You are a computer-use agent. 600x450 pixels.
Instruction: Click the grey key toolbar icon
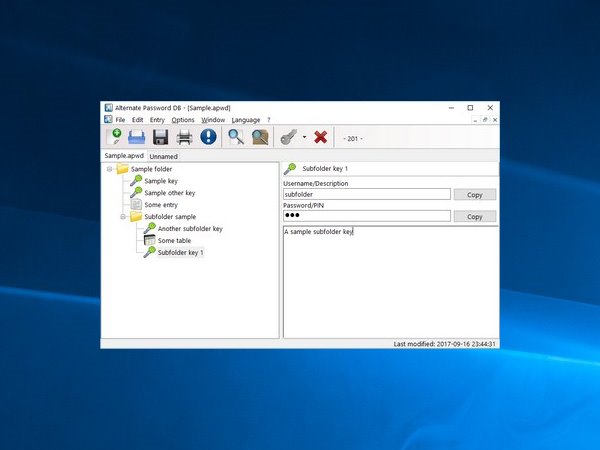289,137
